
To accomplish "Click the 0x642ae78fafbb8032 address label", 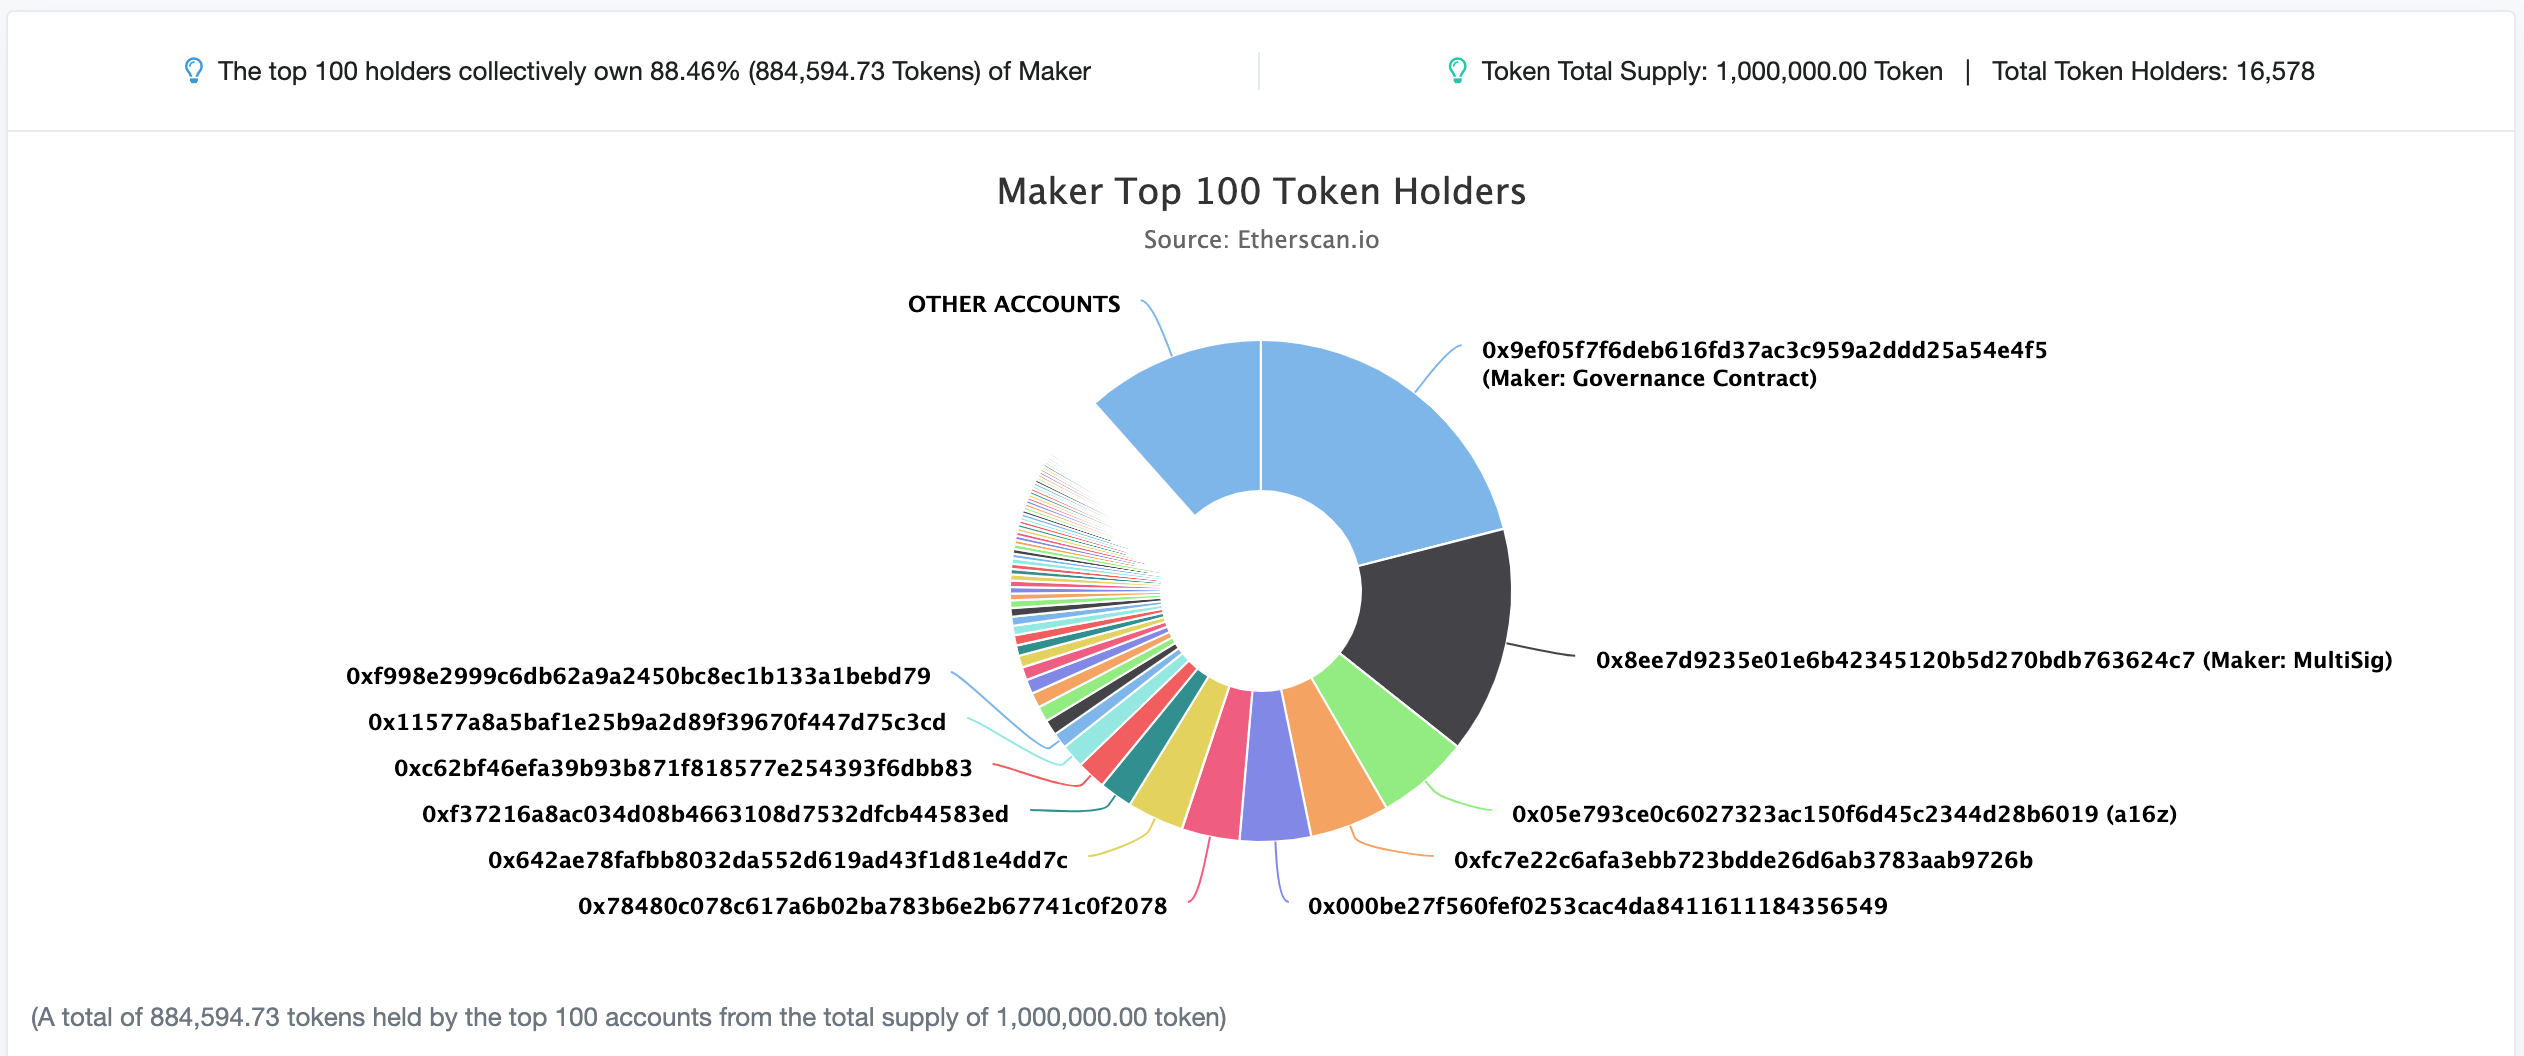I will [x=778, y=860].
